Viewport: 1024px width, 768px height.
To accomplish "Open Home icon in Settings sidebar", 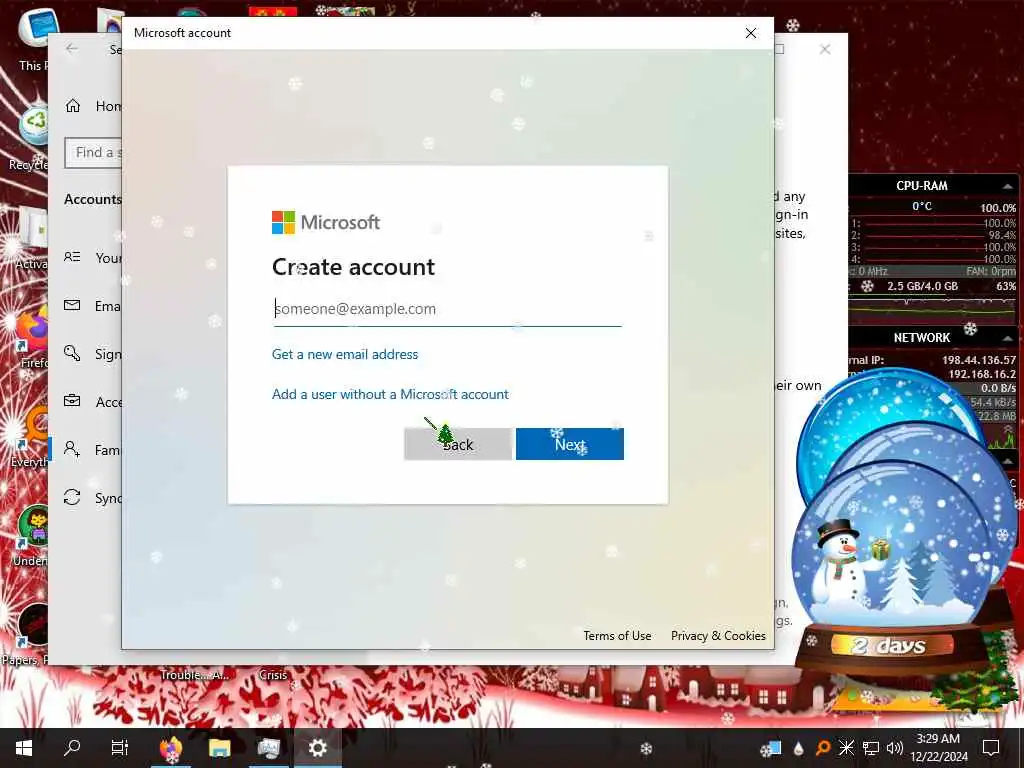I will [73, 106].
